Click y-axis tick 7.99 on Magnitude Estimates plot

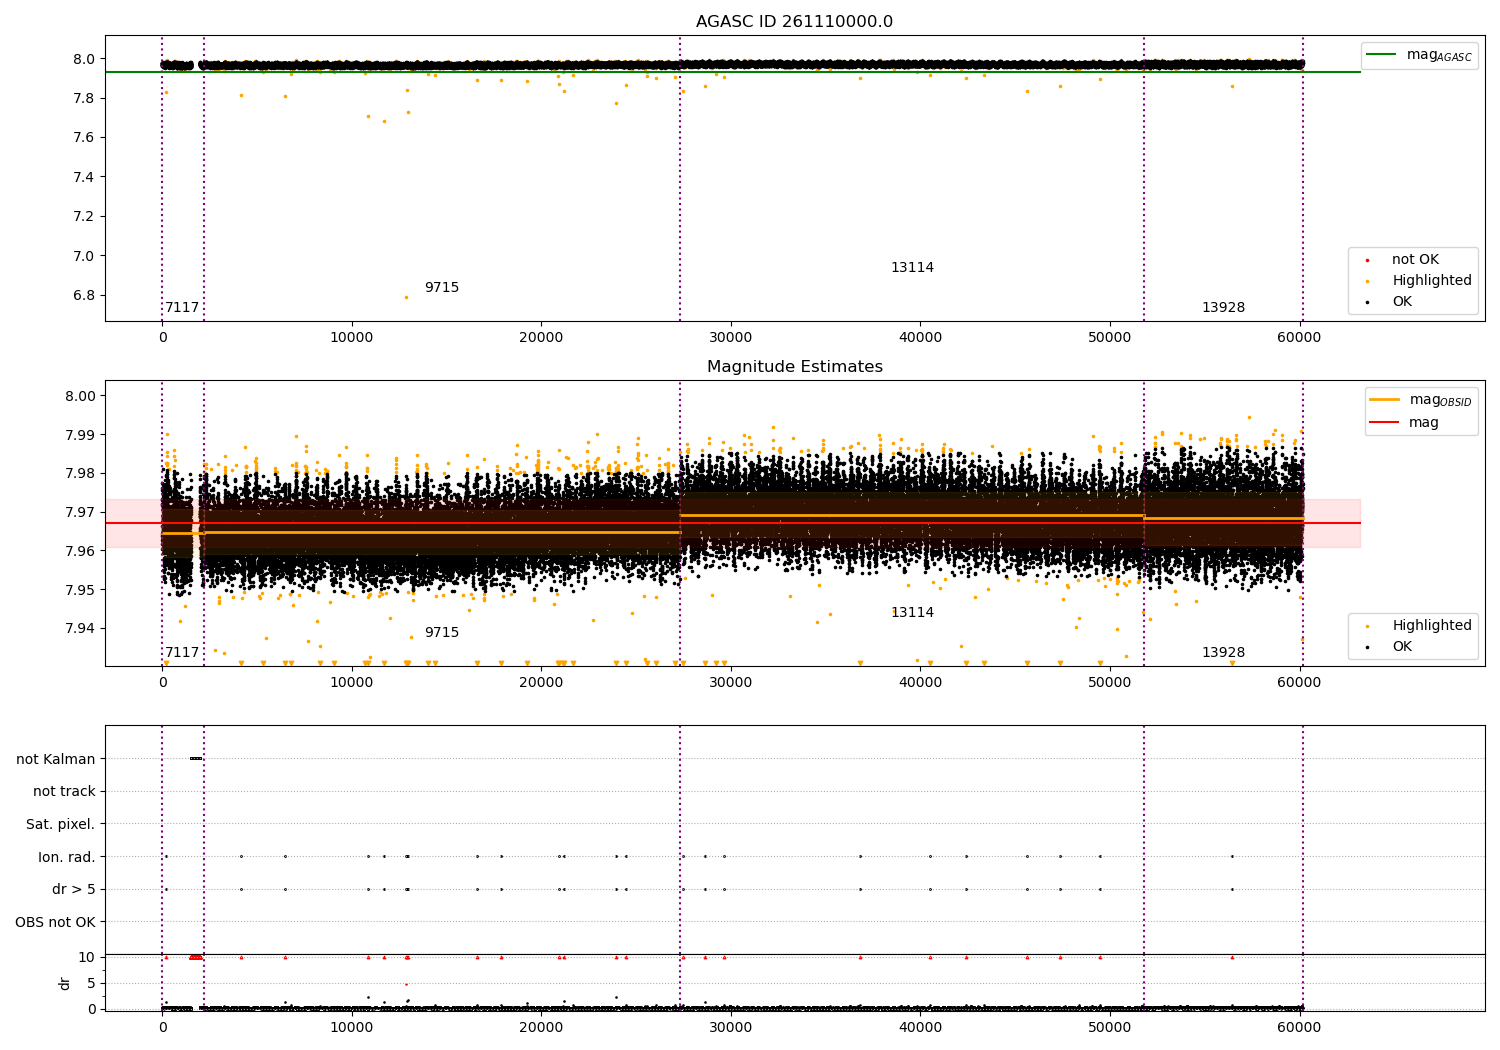tap(81, 435)
